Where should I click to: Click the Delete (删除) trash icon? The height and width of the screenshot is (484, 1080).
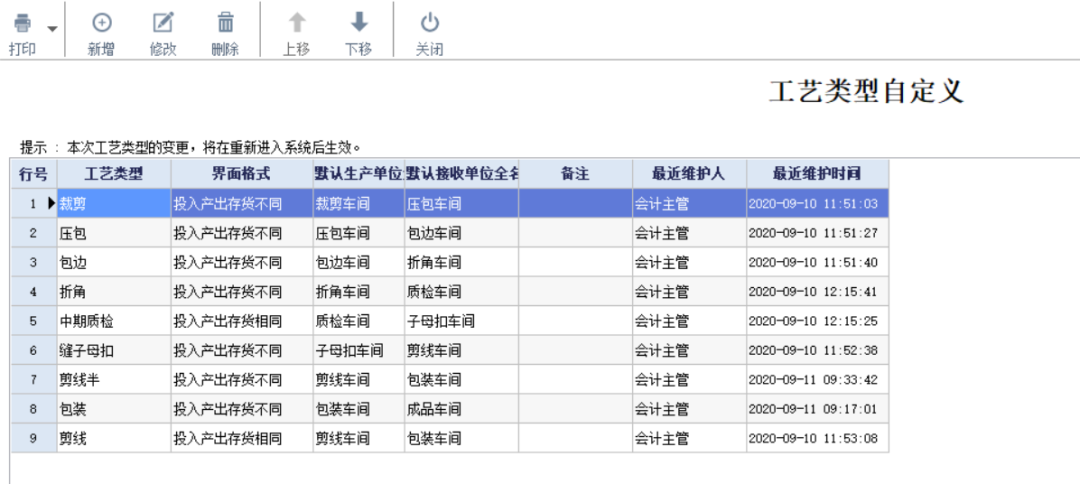point(226,23)
